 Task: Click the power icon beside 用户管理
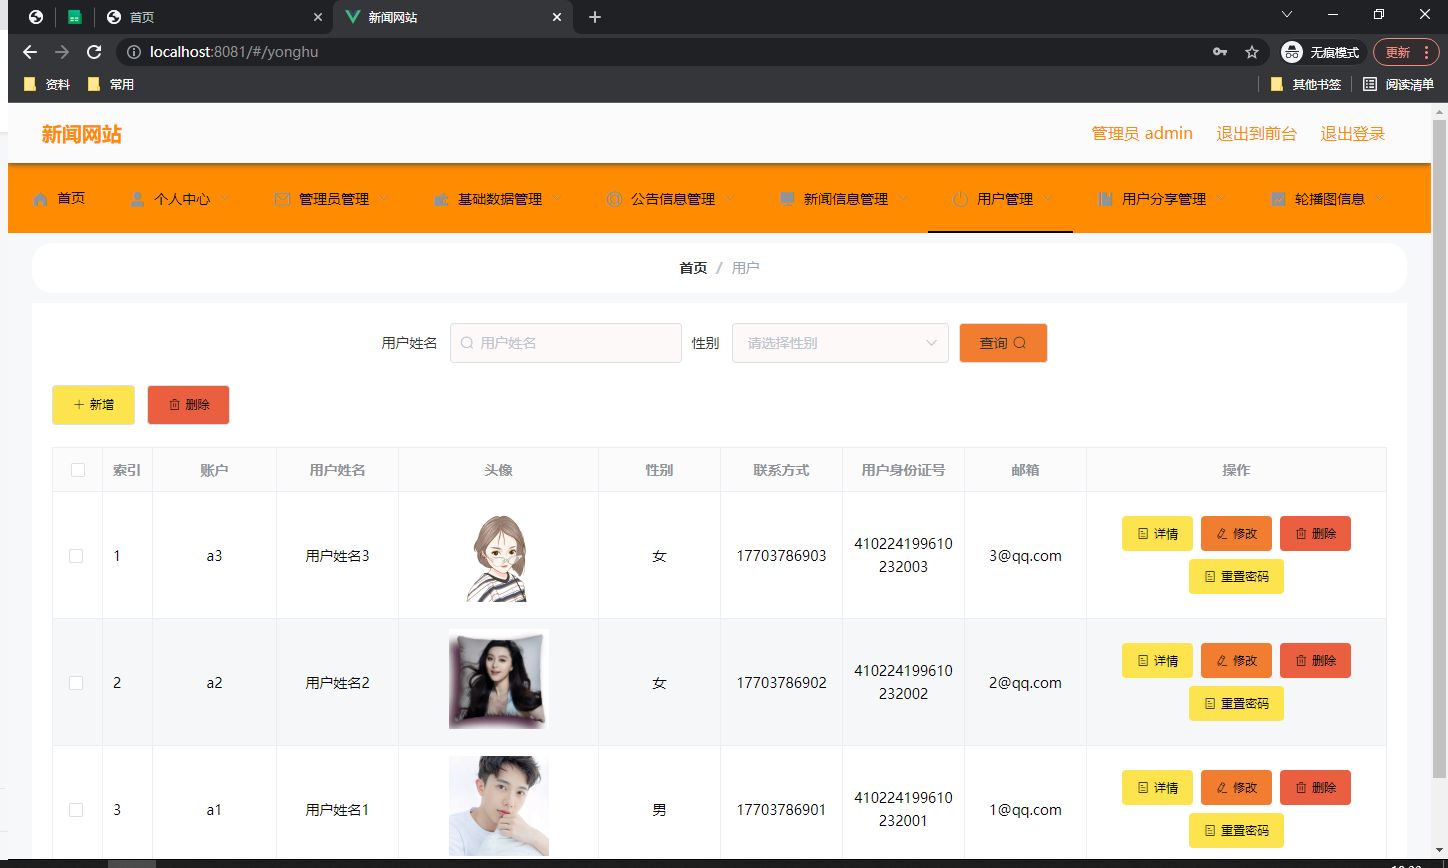[x=960, y=199]
